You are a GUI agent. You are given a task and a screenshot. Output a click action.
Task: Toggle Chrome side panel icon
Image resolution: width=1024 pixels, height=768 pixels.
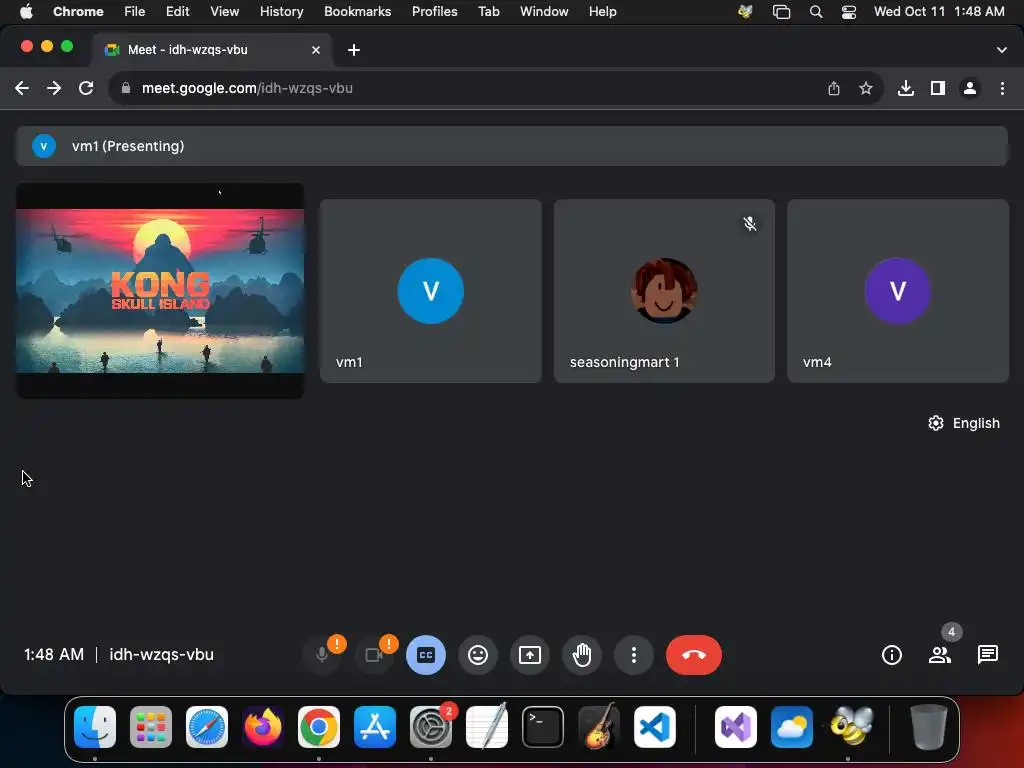pos(938,88)
